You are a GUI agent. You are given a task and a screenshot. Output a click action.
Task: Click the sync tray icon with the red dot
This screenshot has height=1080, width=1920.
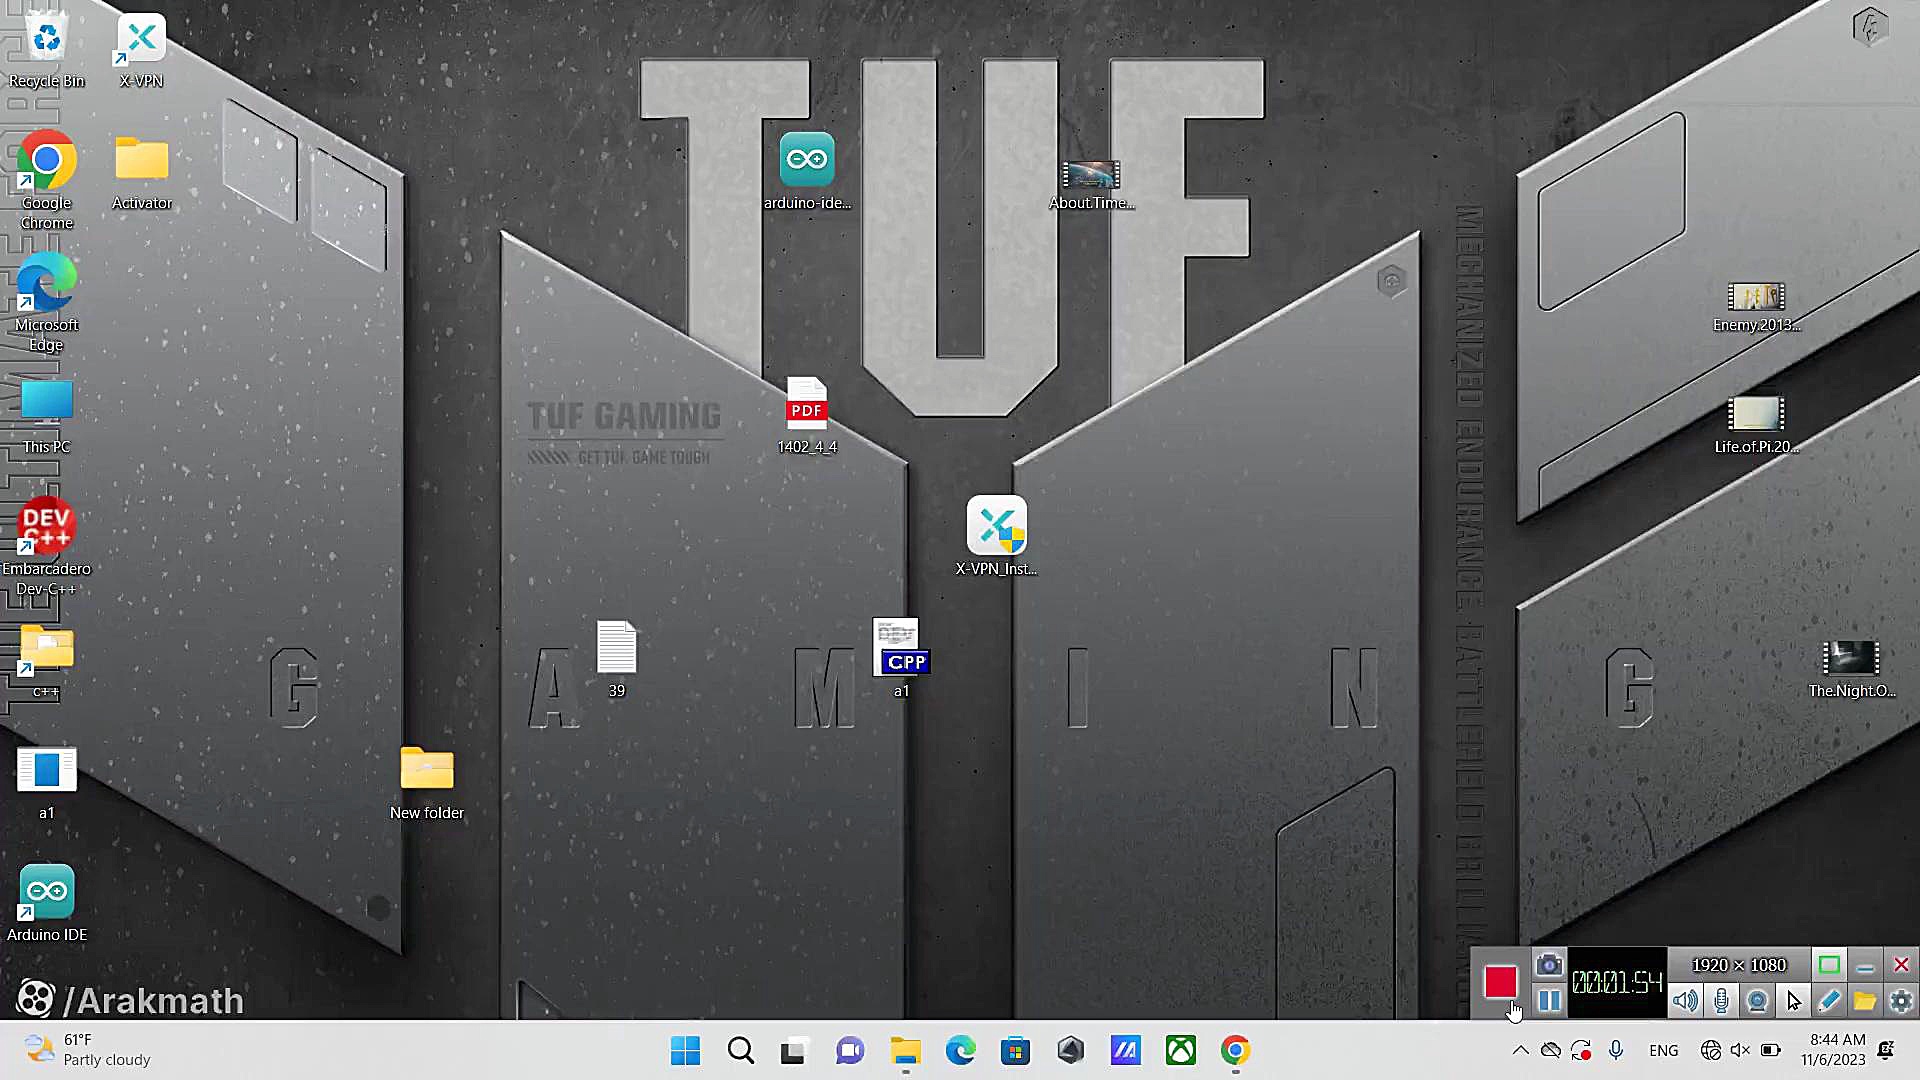[x=1581, y=1050]
